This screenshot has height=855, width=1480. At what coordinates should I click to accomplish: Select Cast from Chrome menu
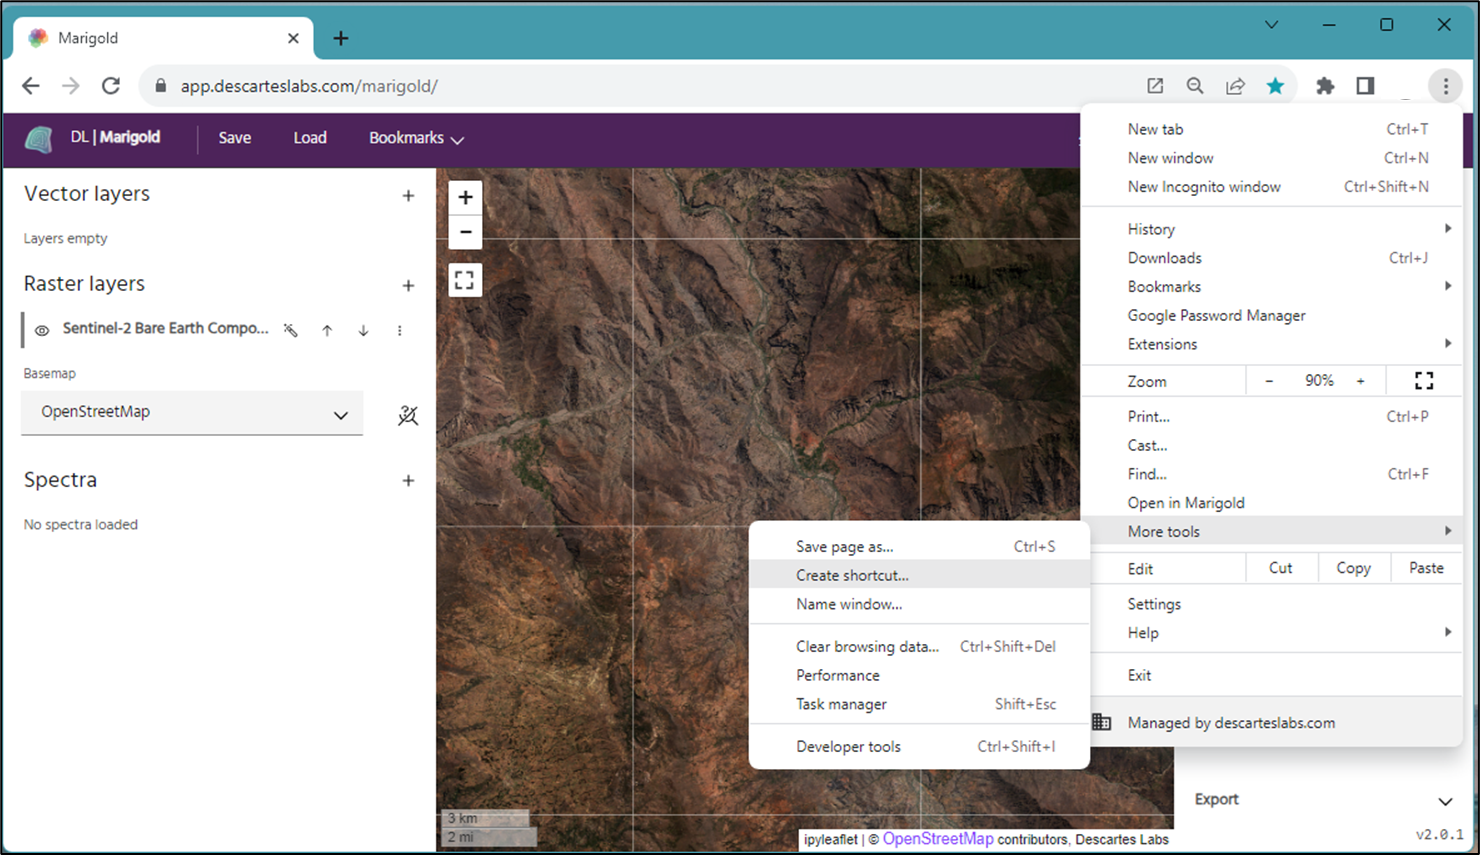point(1272,446)
